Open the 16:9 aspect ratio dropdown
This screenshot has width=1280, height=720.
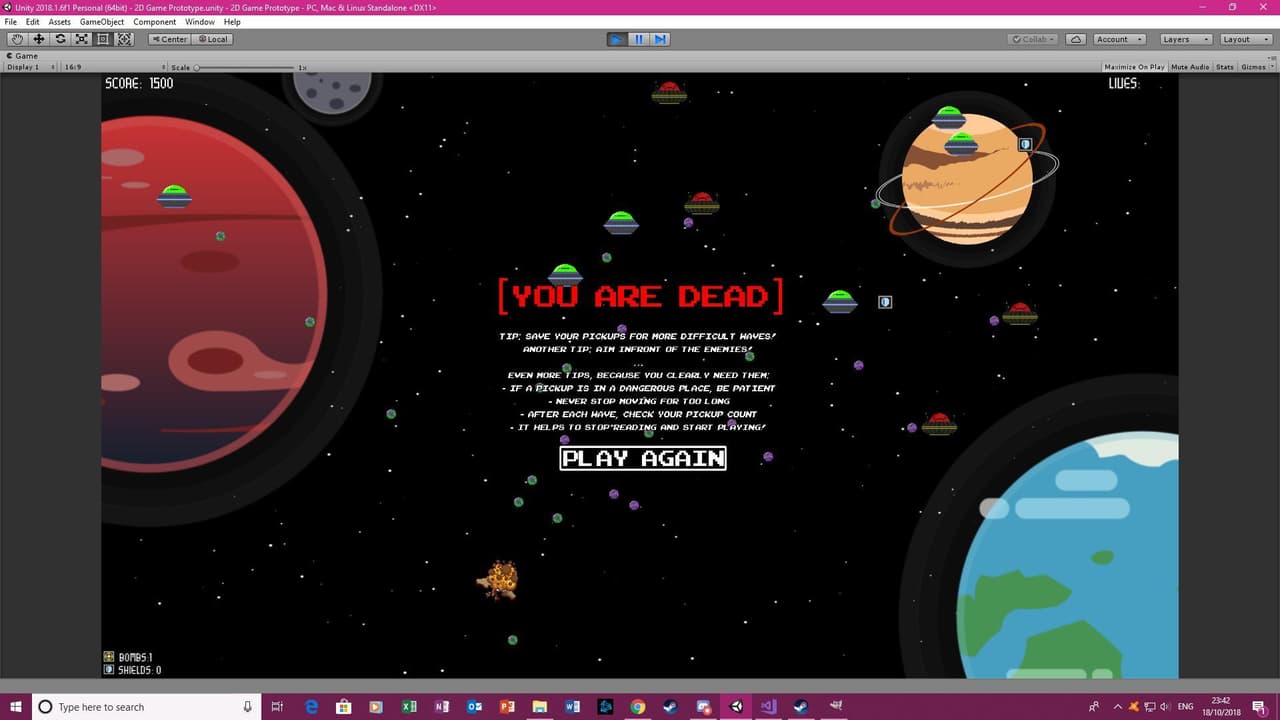click(112, 67)
